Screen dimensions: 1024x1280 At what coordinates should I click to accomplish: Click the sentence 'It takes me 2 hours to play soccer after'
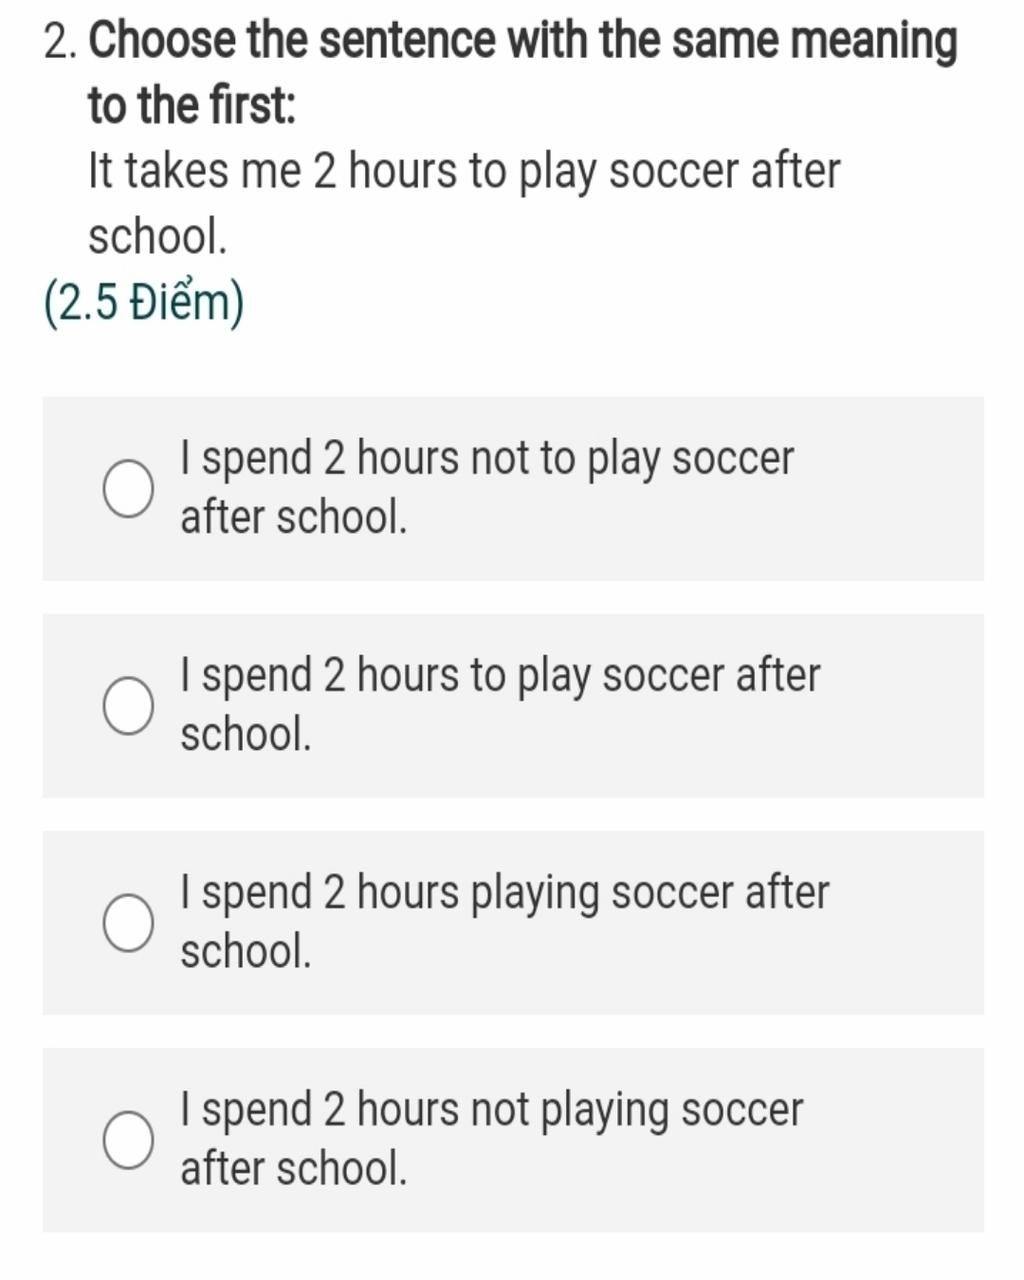[464, 171]
